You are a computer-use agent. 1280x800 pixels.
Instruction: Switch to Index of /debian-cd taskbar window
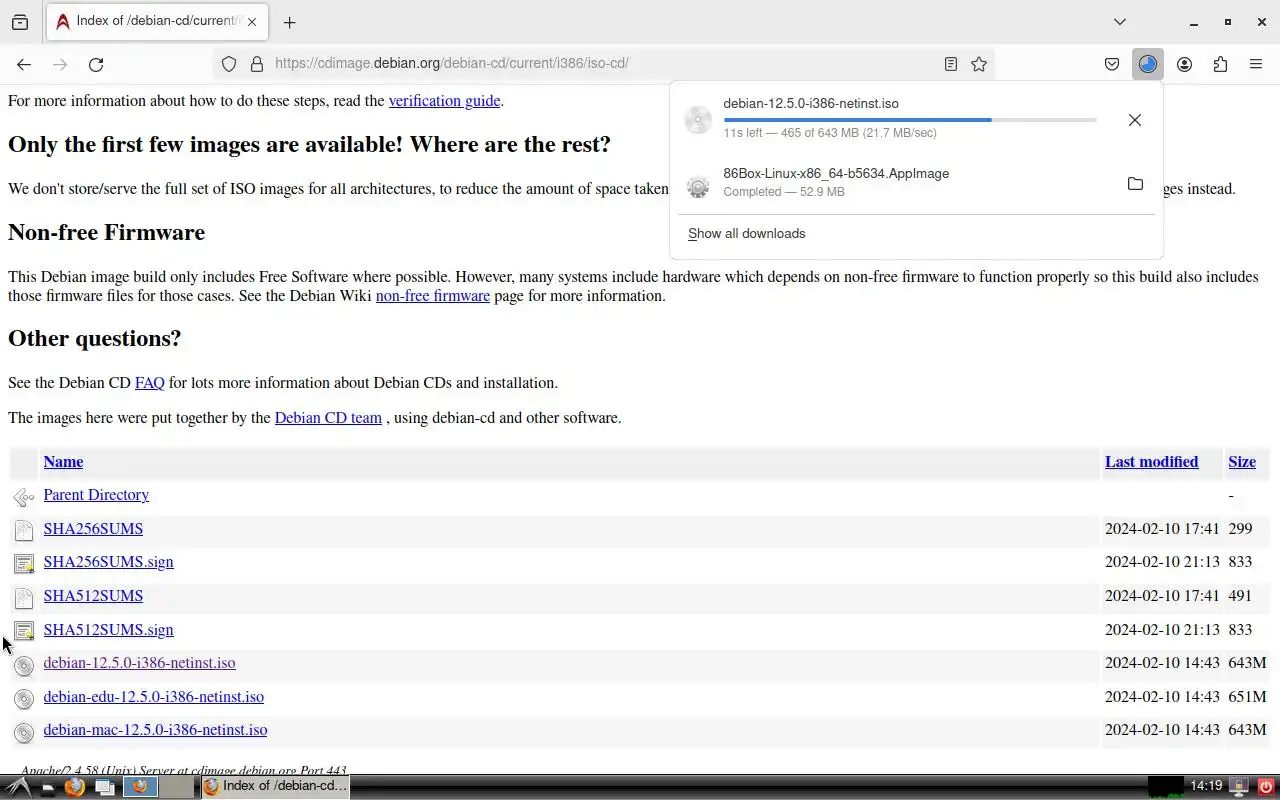tap(275, 787)
